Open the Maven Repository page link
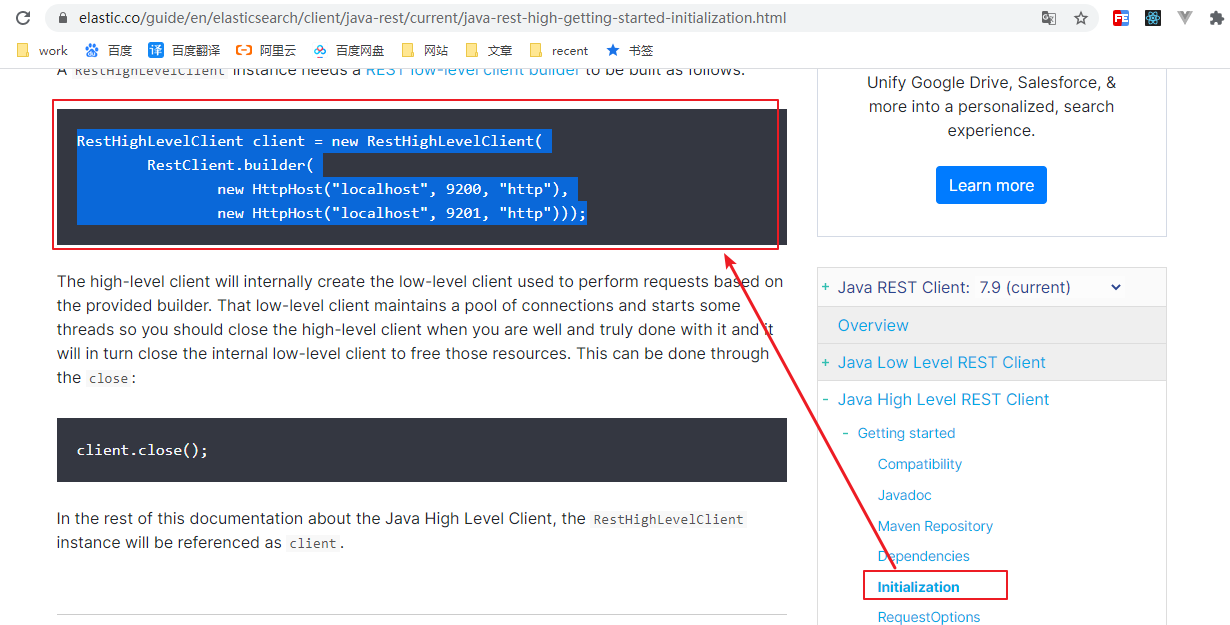This screenshot has width=1230, height=625. (x=935, y=526)
